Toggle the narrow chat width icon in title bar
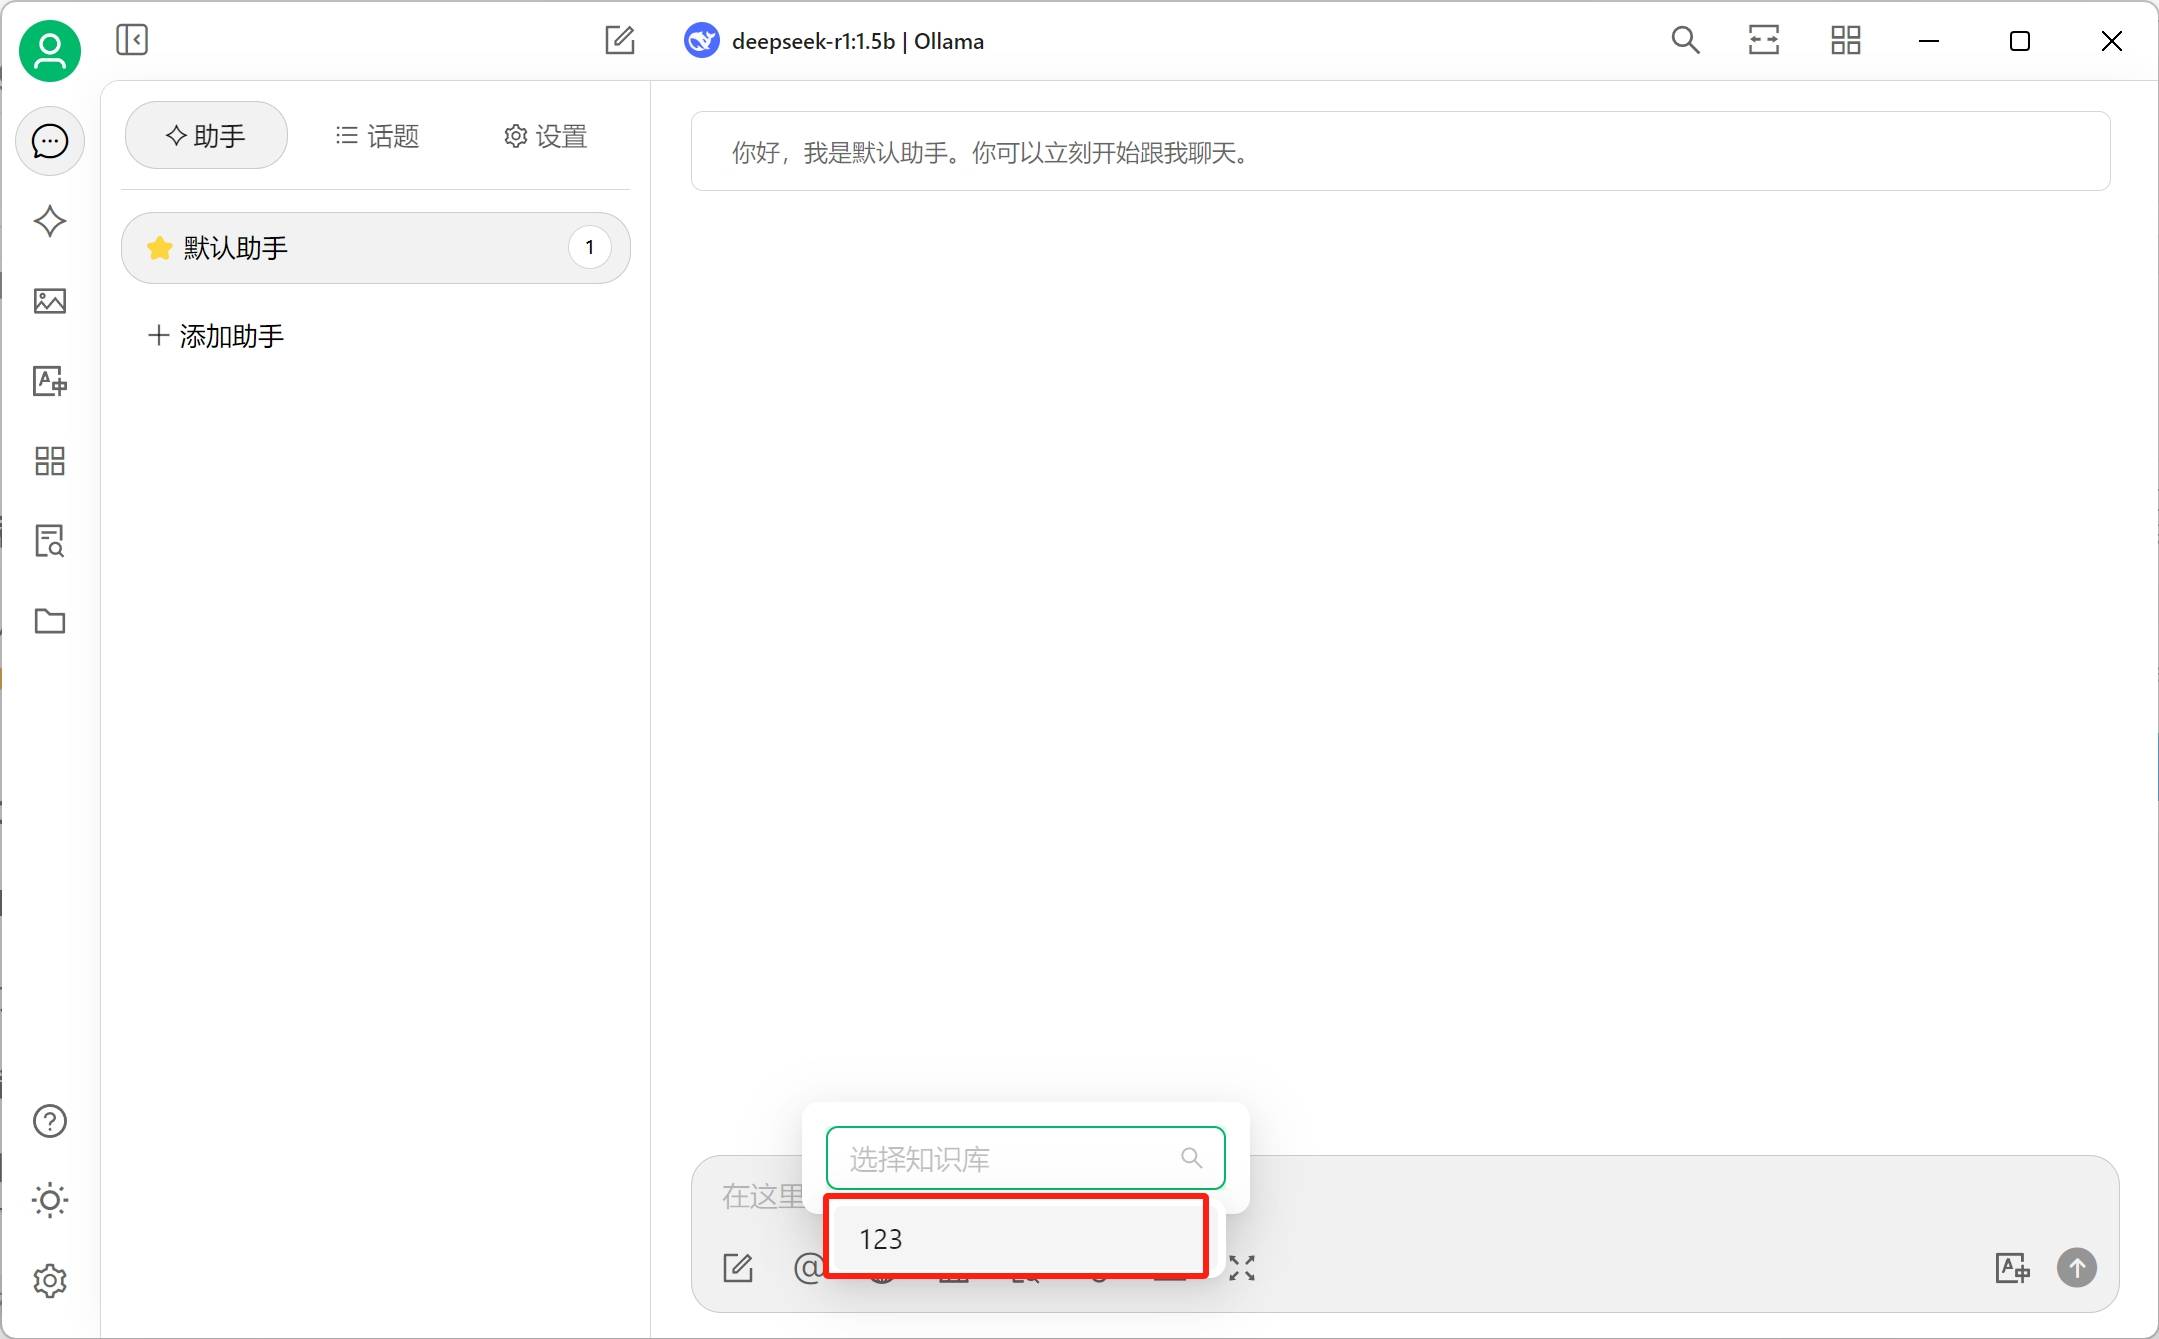Image resolution: width=2159 pixels, height=1339 pixels. click(x=1764, y=40)
